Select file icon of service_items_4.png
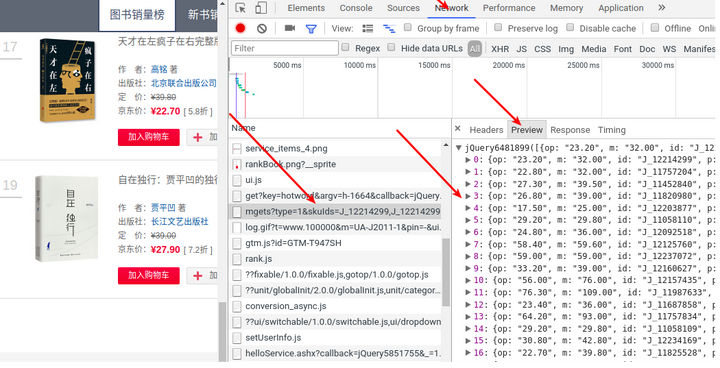Screen dimensions: 720x368 pos(237,148)
